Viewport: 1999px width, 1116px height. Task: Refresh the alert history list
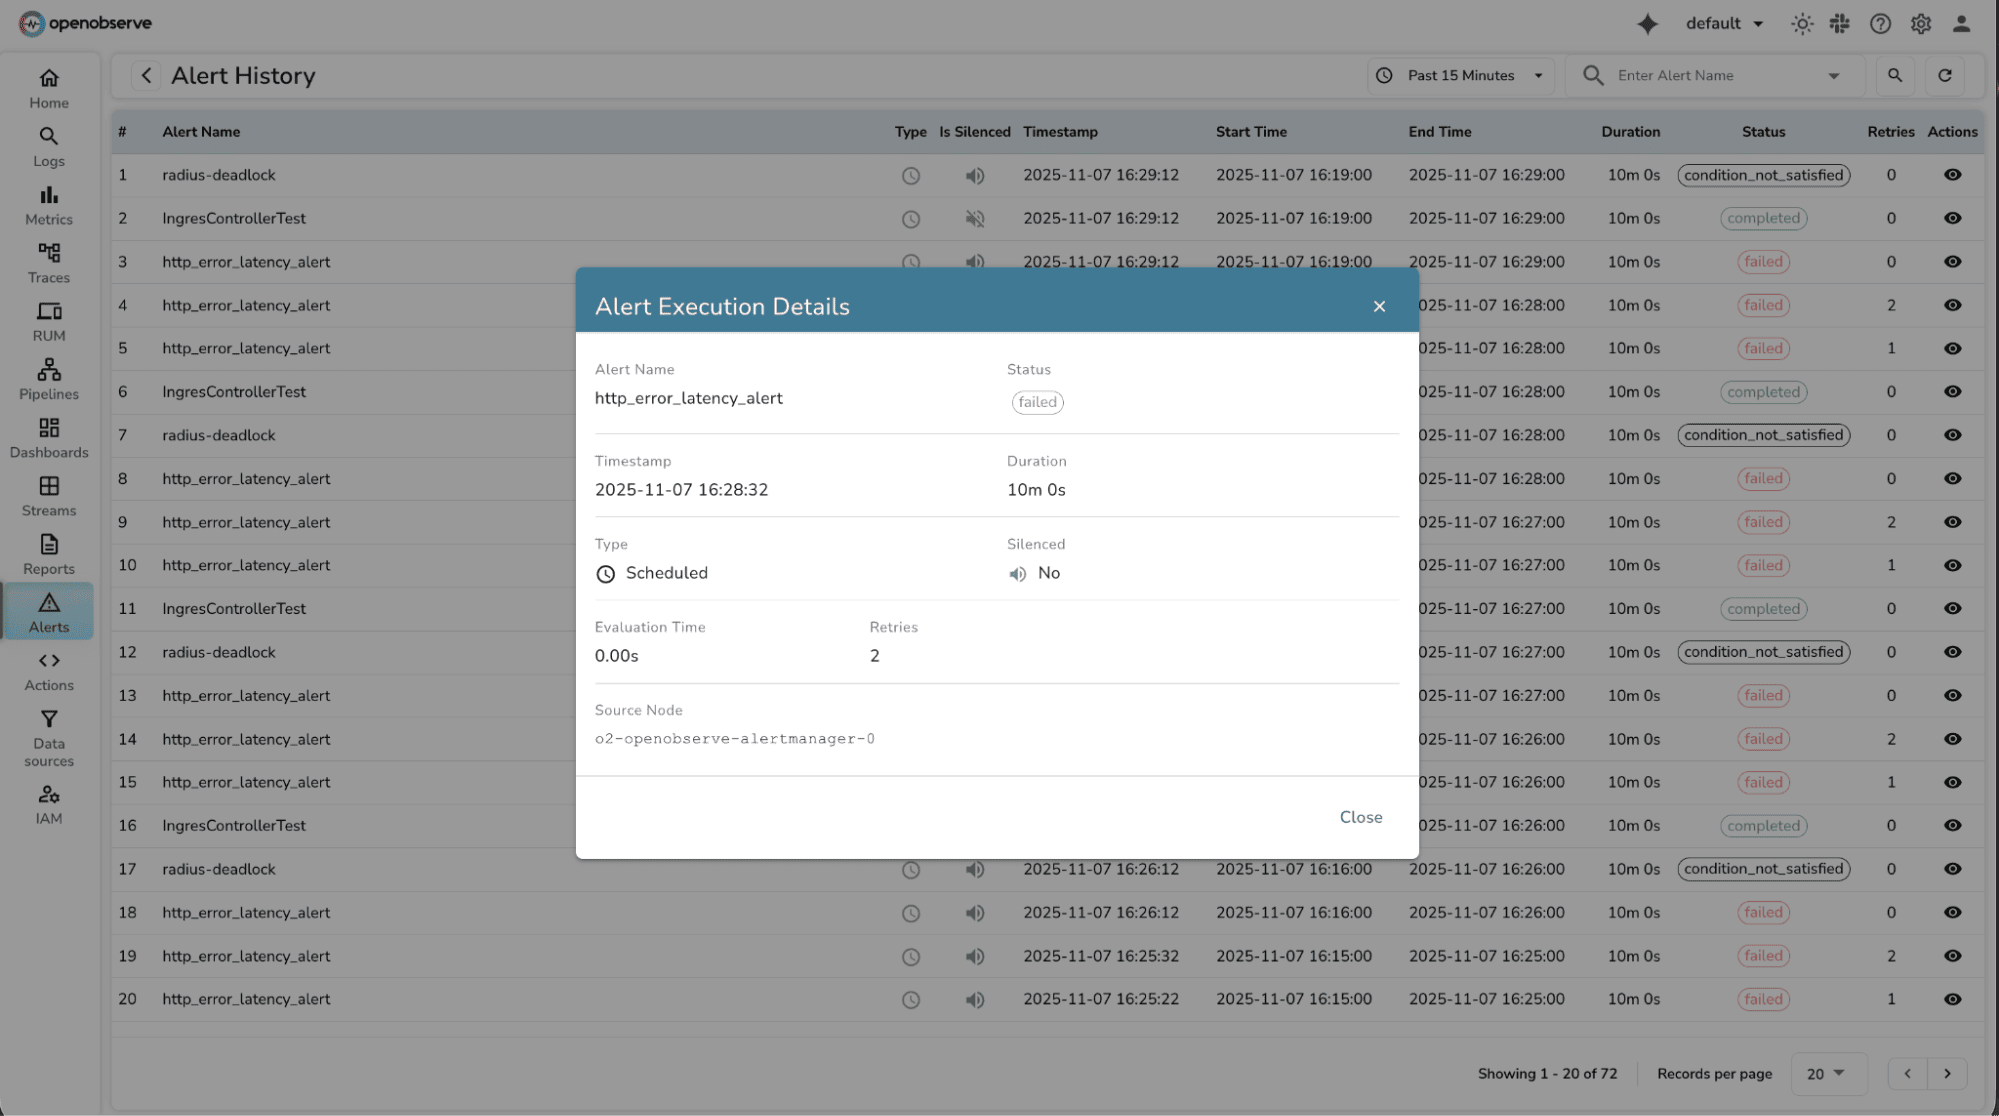tap(1945, 75)
